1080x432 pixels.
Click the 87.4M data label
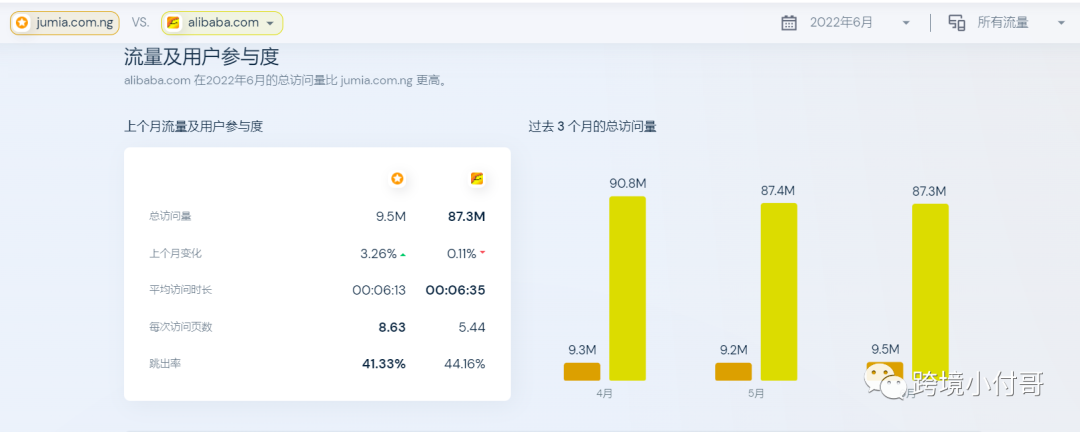pyautogui.click(x=778, y=191)
